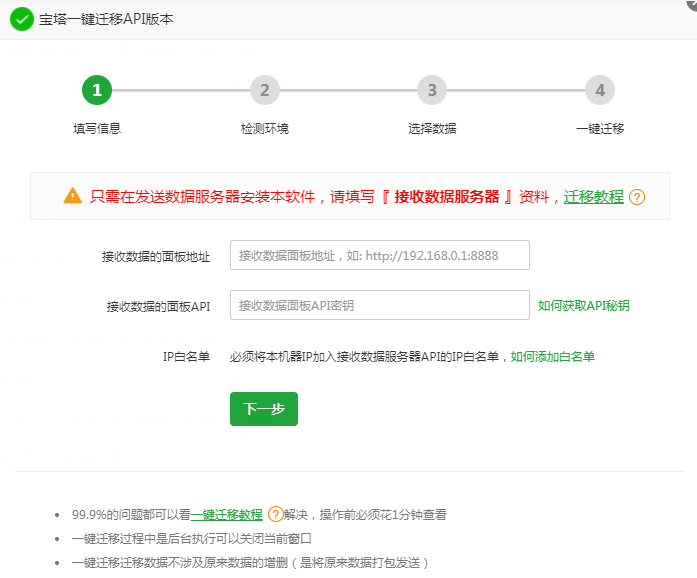Screen dimensions: 697x578
Task: Click into the 接收数据的面板API key field
Action: 379,305
